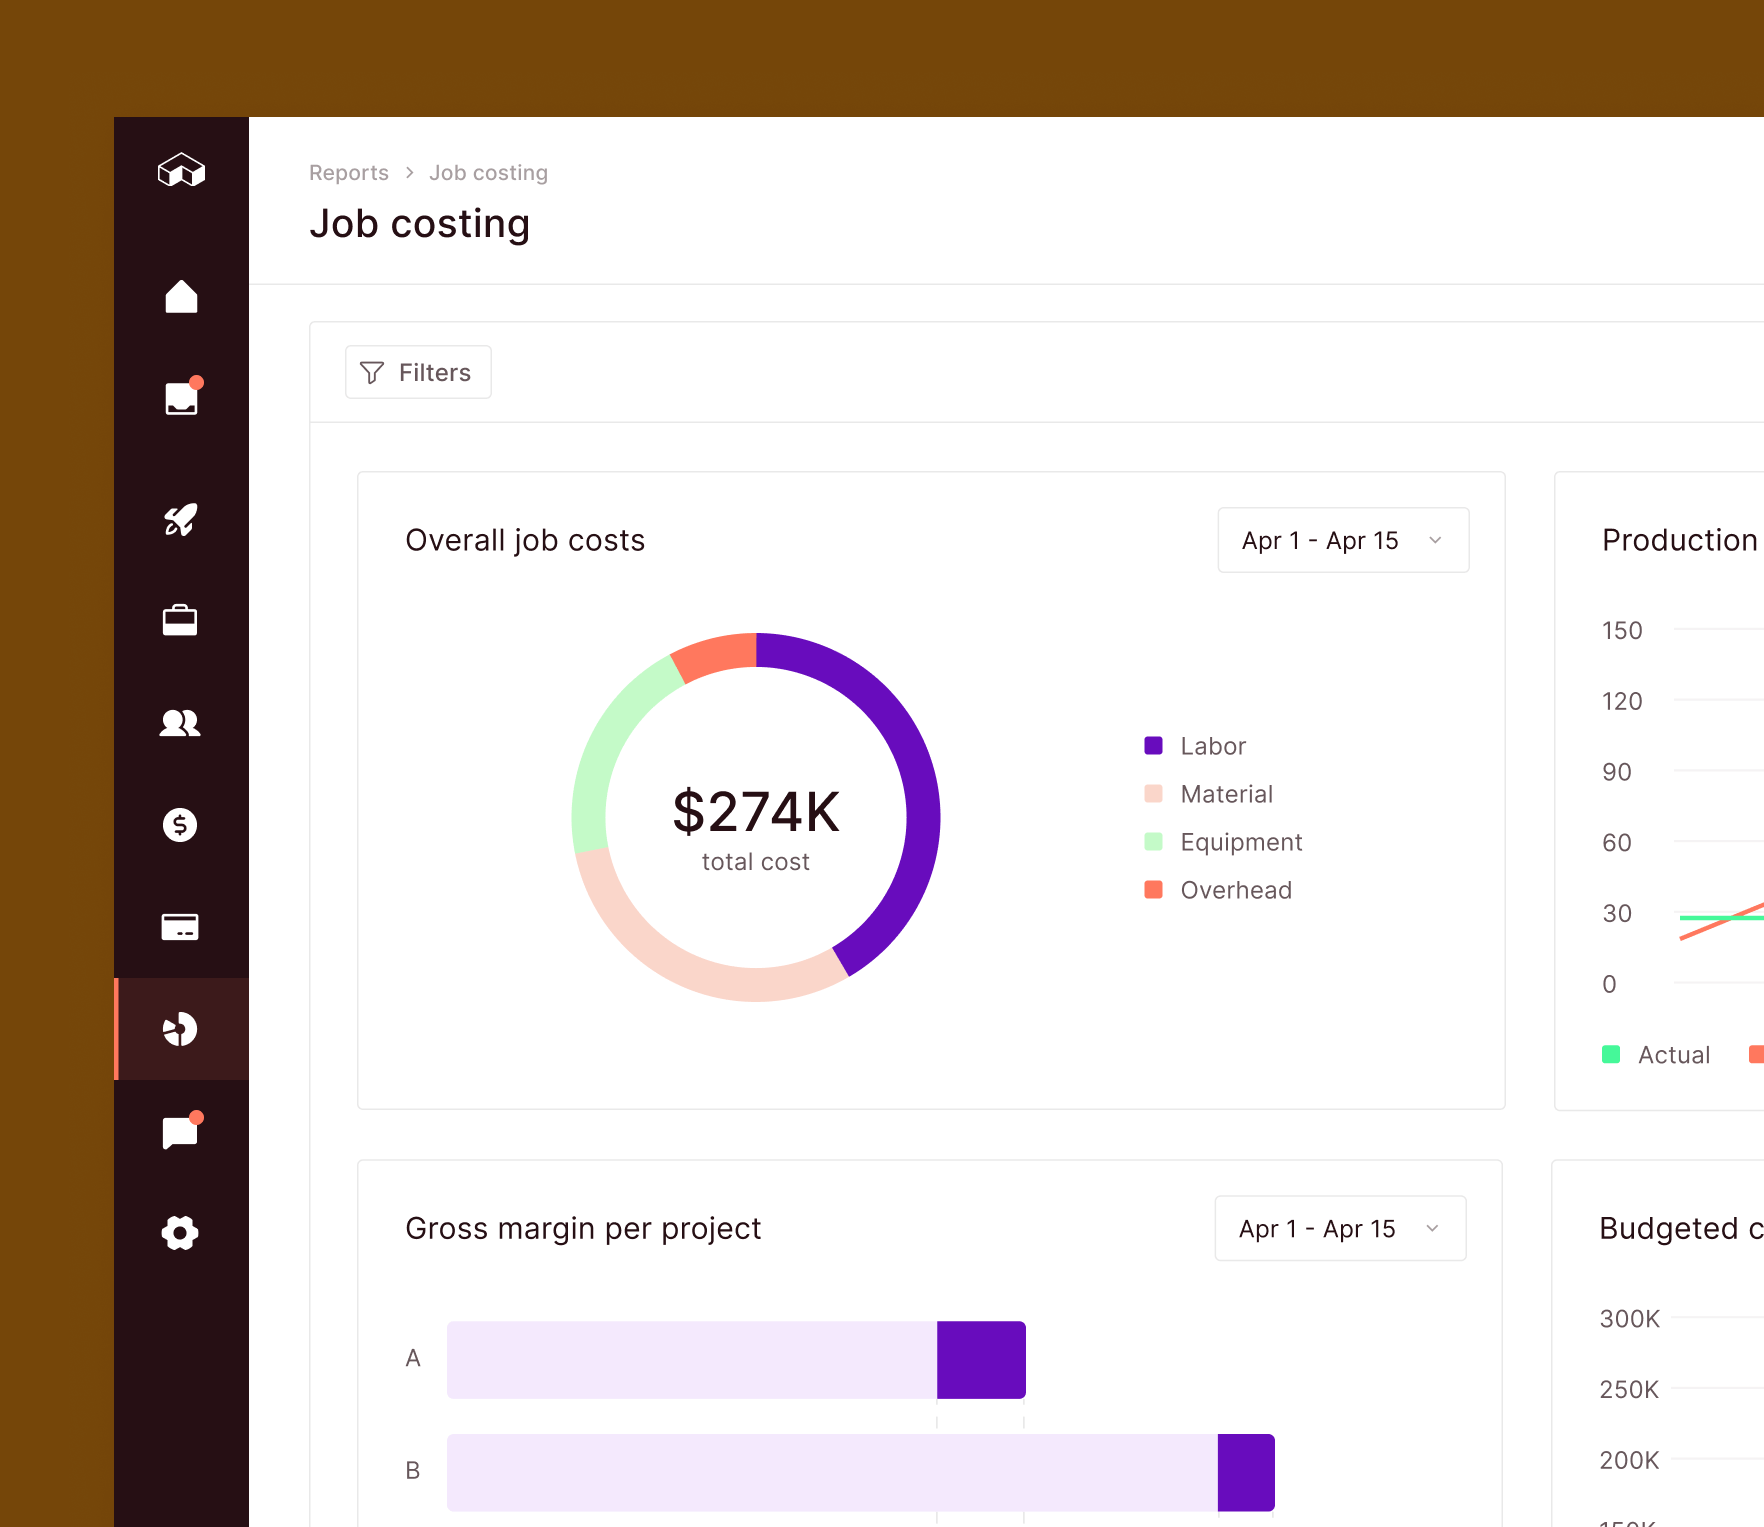Open settings via the gear icon
Screen dimensions: 1764x1527
pyautogui.click(x=181, y=1233)
